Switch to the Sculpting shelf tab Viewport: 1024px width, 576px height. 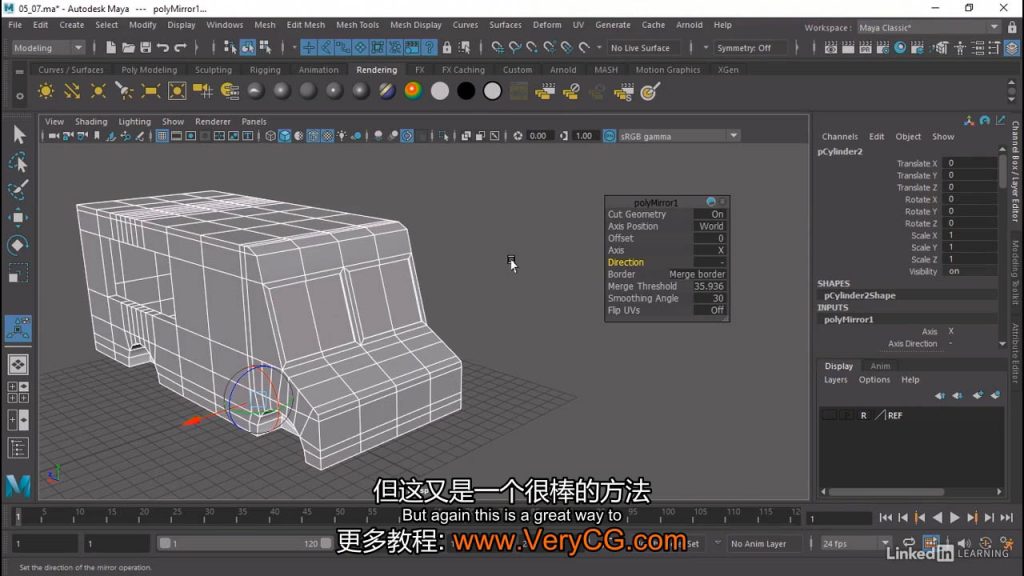pos(213,69)
